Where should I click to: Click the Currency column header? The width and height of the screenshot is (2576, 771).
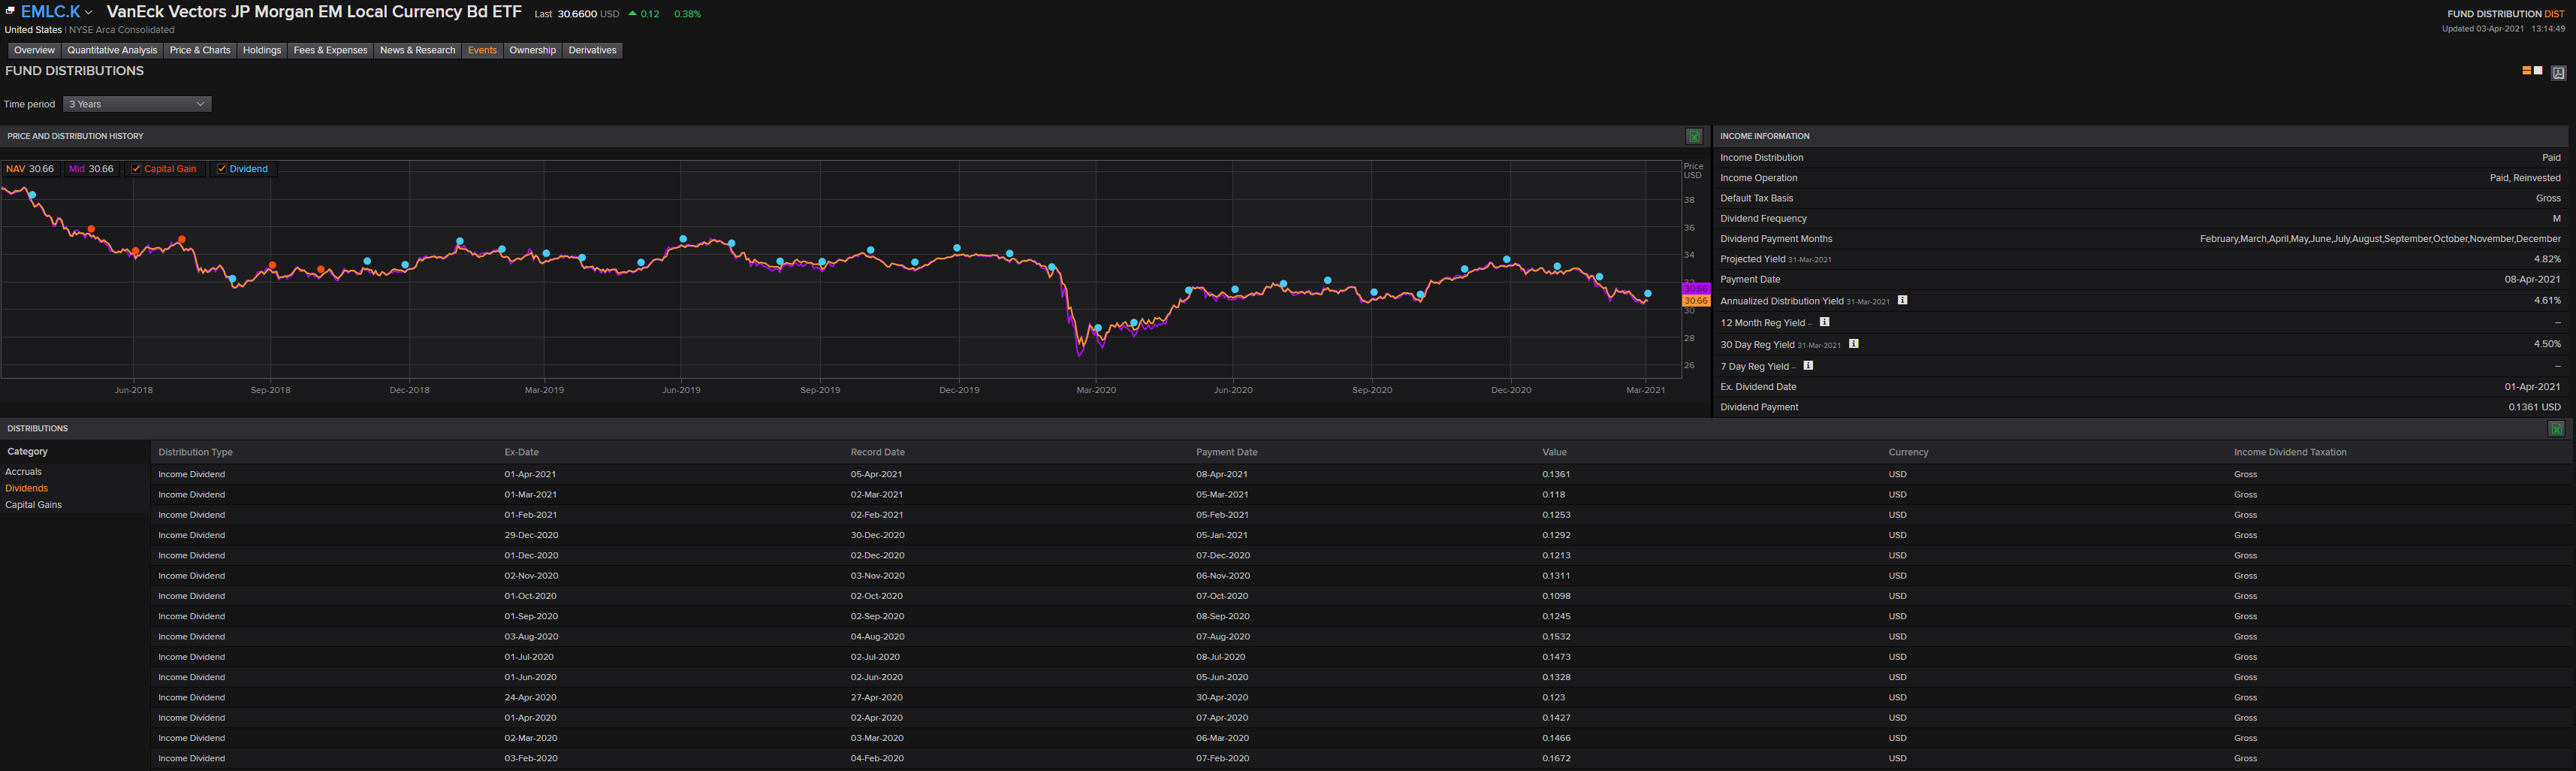pos(1909,452)
